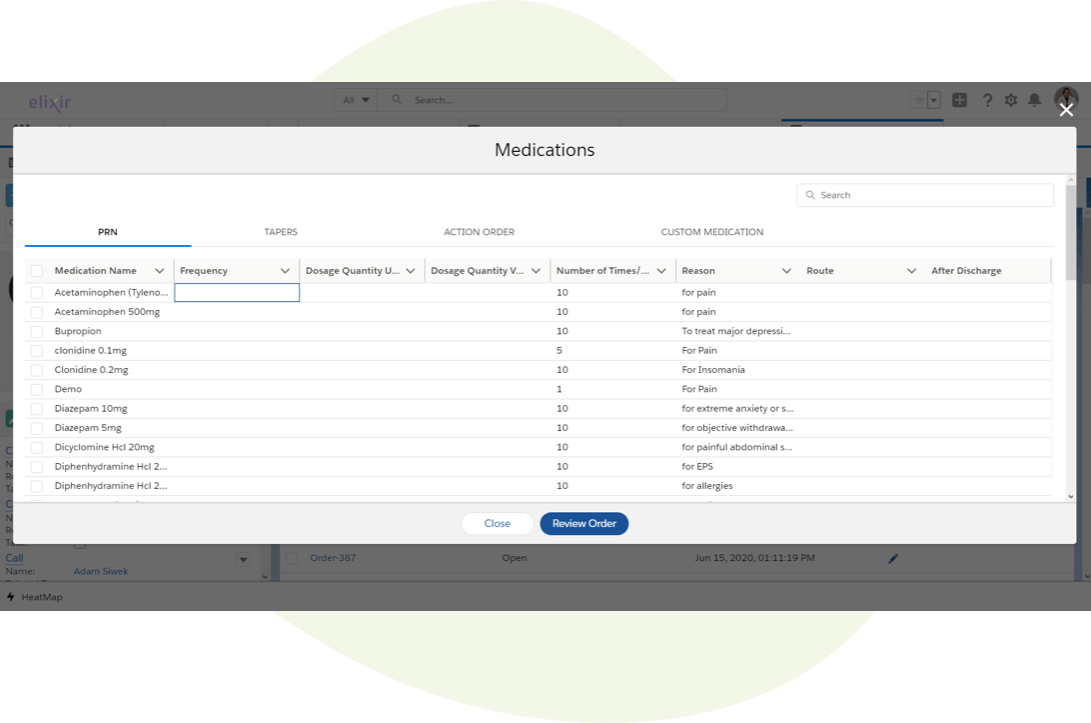
Task: Toggle the select-all header checkbox
Action: click(x=37, y=271)
